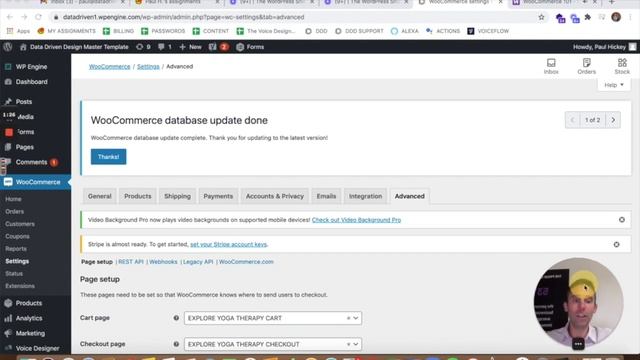
Task: Dismiss the Stripe almost ready notice
Action: coord(616,244)
